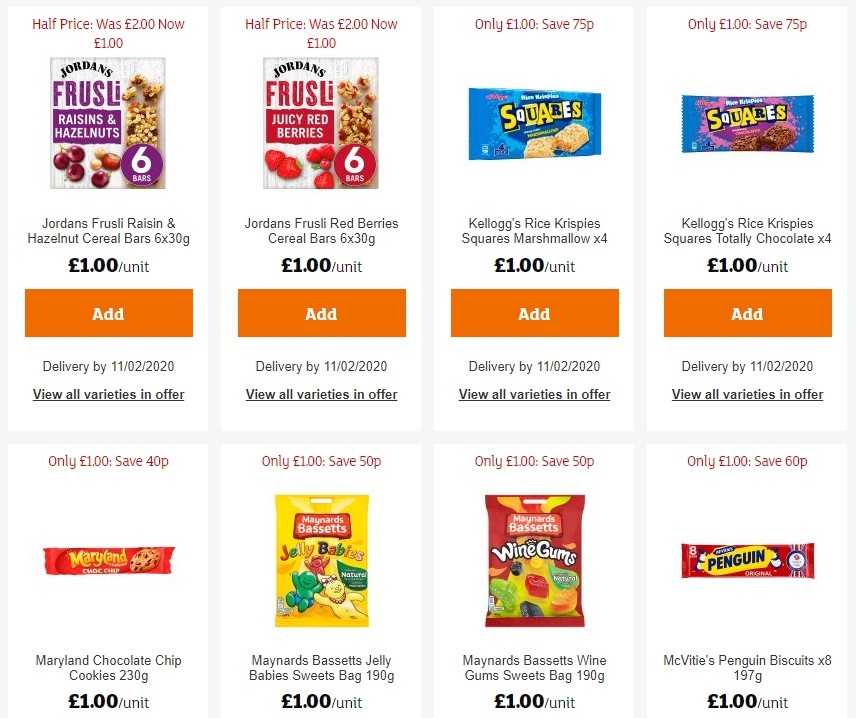Select the McVitie's Penguin Biscuits x8 title
Viewport: 856px width, 718px height.
coord(747,668)
